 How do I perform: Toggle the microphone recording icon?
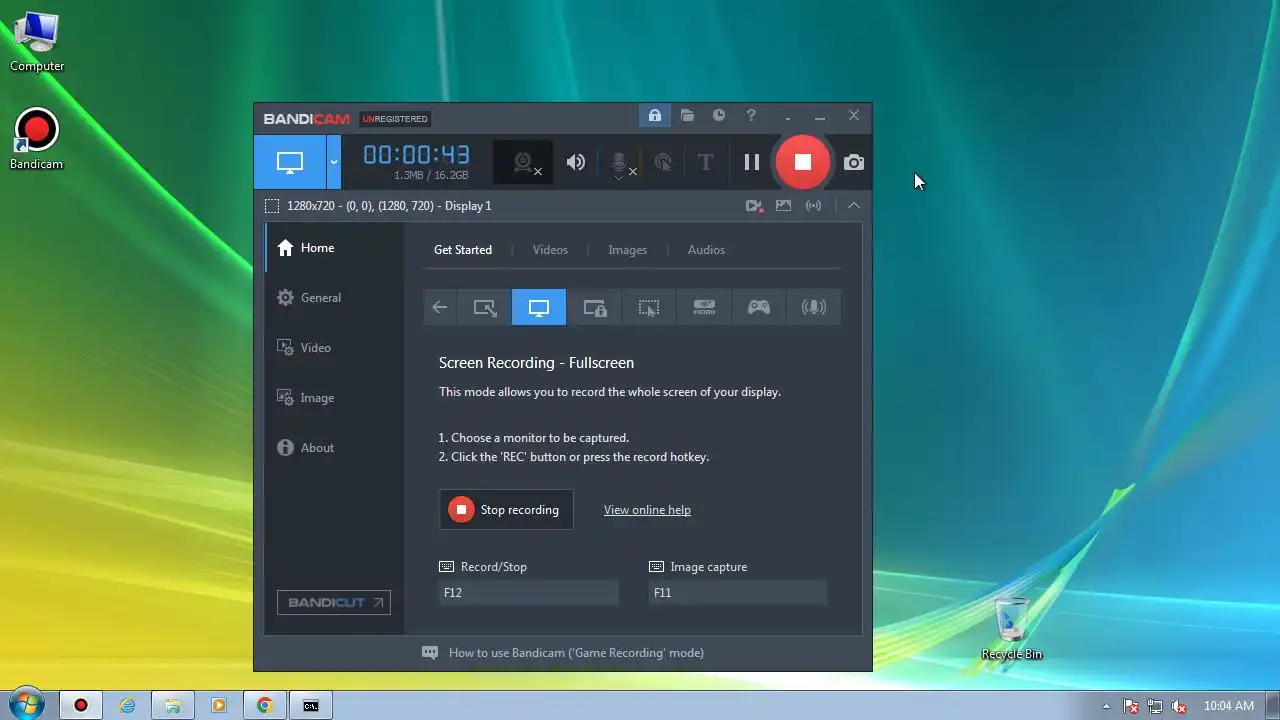[x=619, y=163]
